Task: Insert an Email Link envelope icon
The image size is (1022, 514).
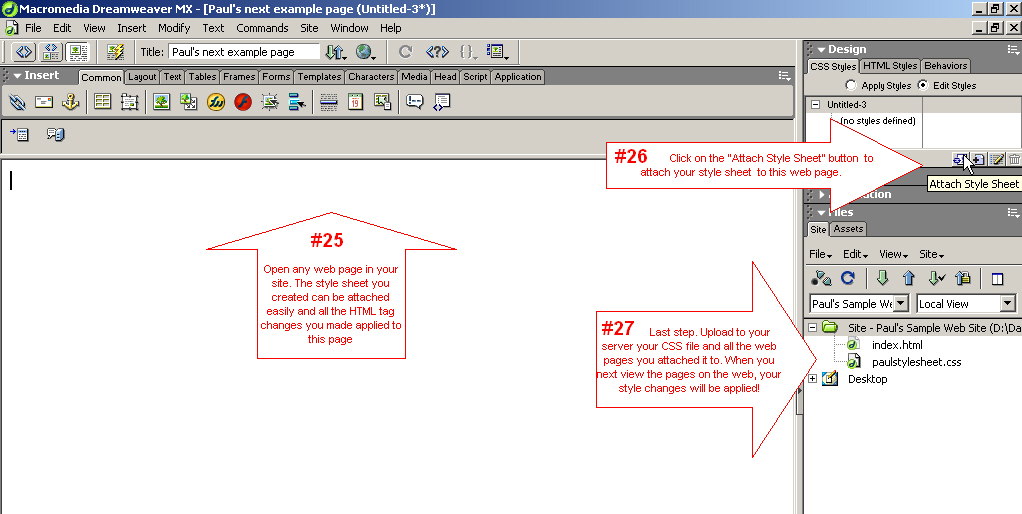Action: click(x=44, y=102)
